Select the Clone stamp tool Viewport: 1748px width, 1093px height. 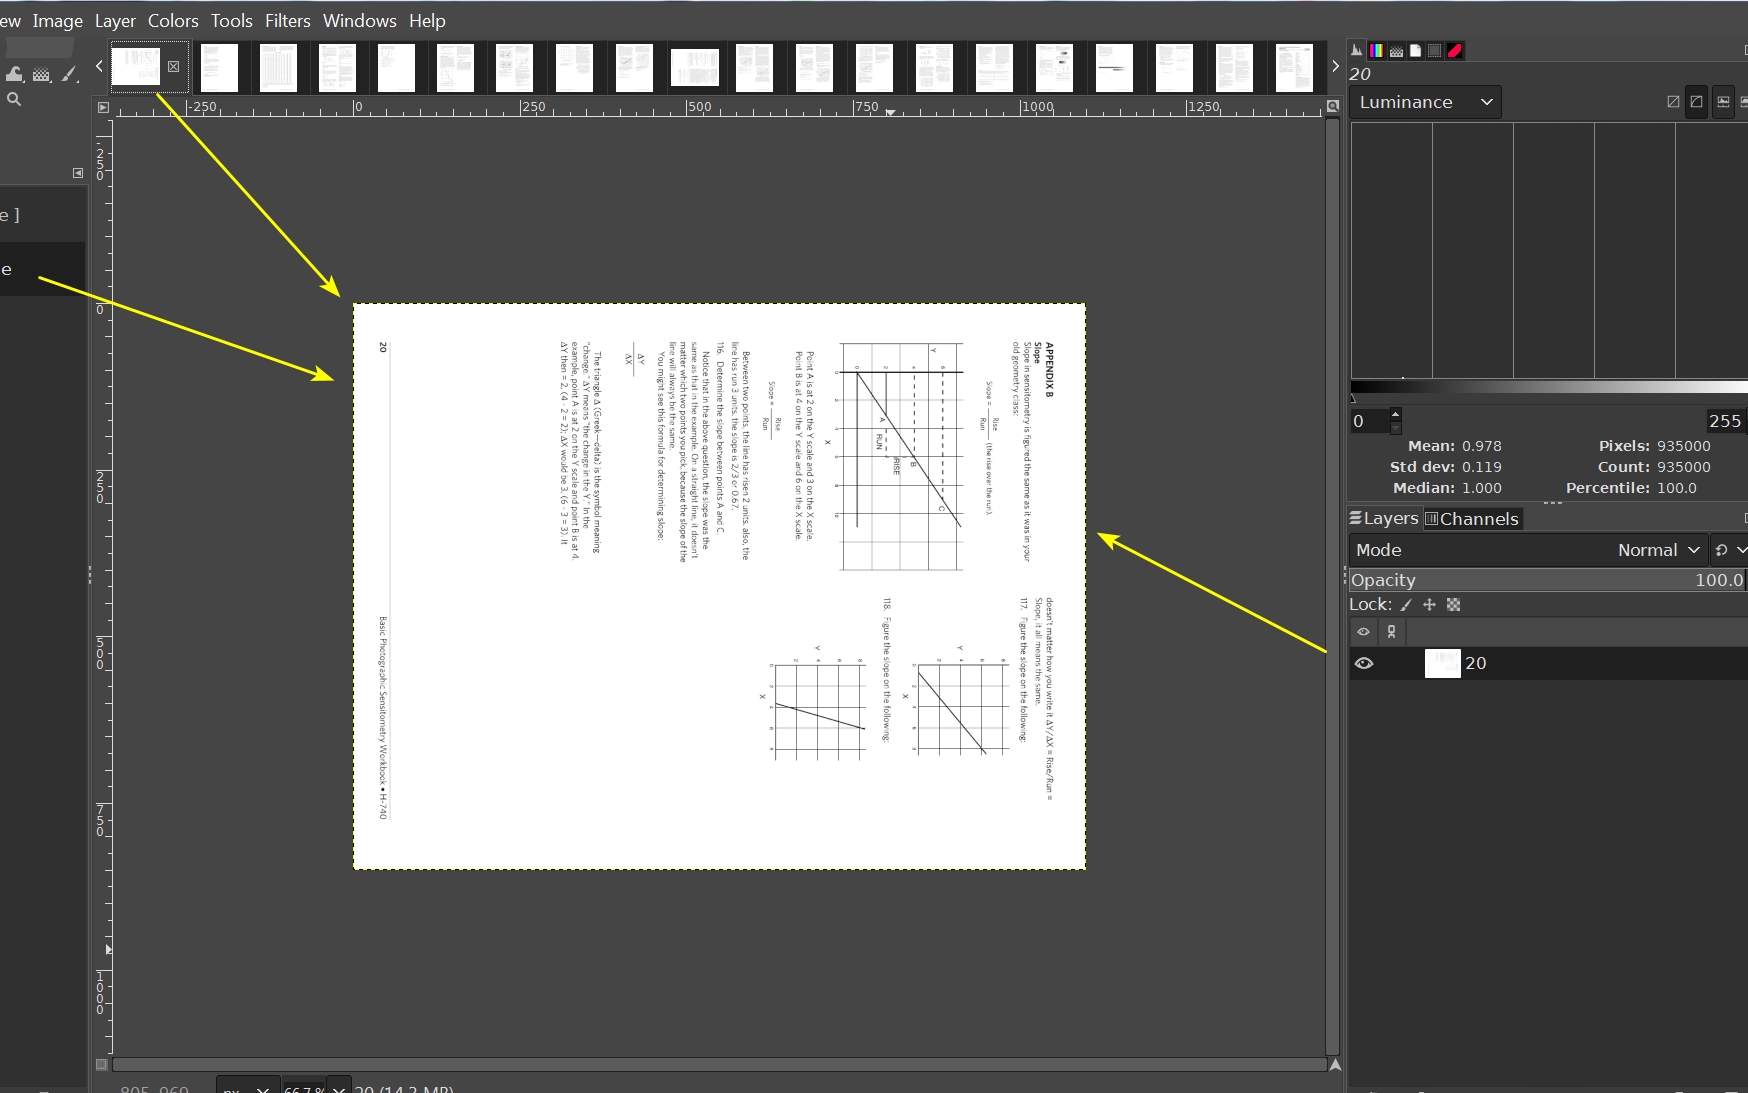coord(14,74)
